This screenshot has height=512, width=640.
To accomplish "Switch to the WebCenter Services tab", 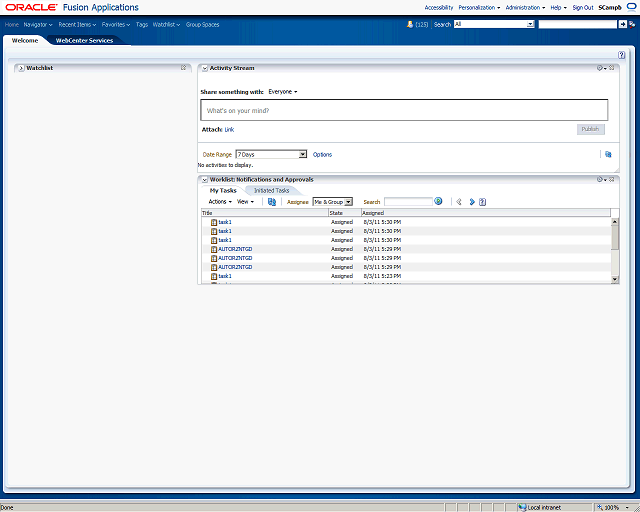I will (x=84, y=40).
